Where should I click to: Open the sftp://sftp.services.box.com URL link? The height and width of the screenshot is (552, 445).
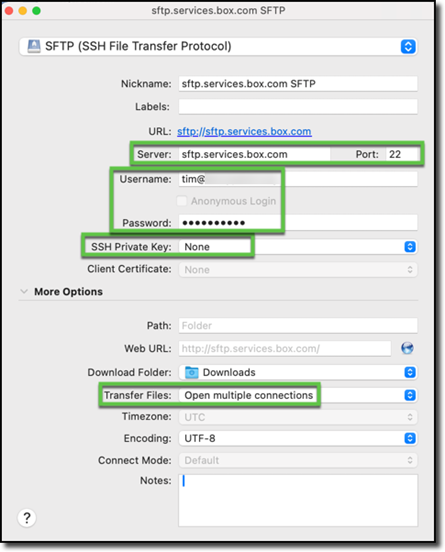tap(244, 132)
